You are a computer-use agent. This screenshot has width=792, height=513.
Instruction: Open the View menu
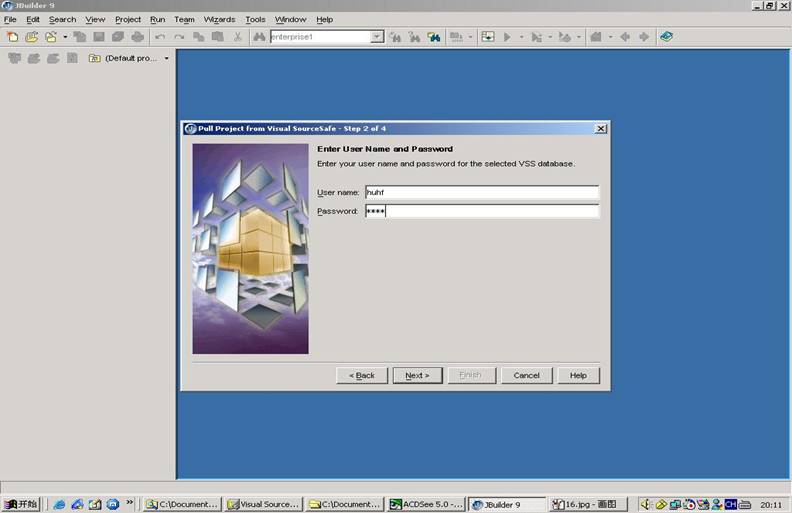95,20
